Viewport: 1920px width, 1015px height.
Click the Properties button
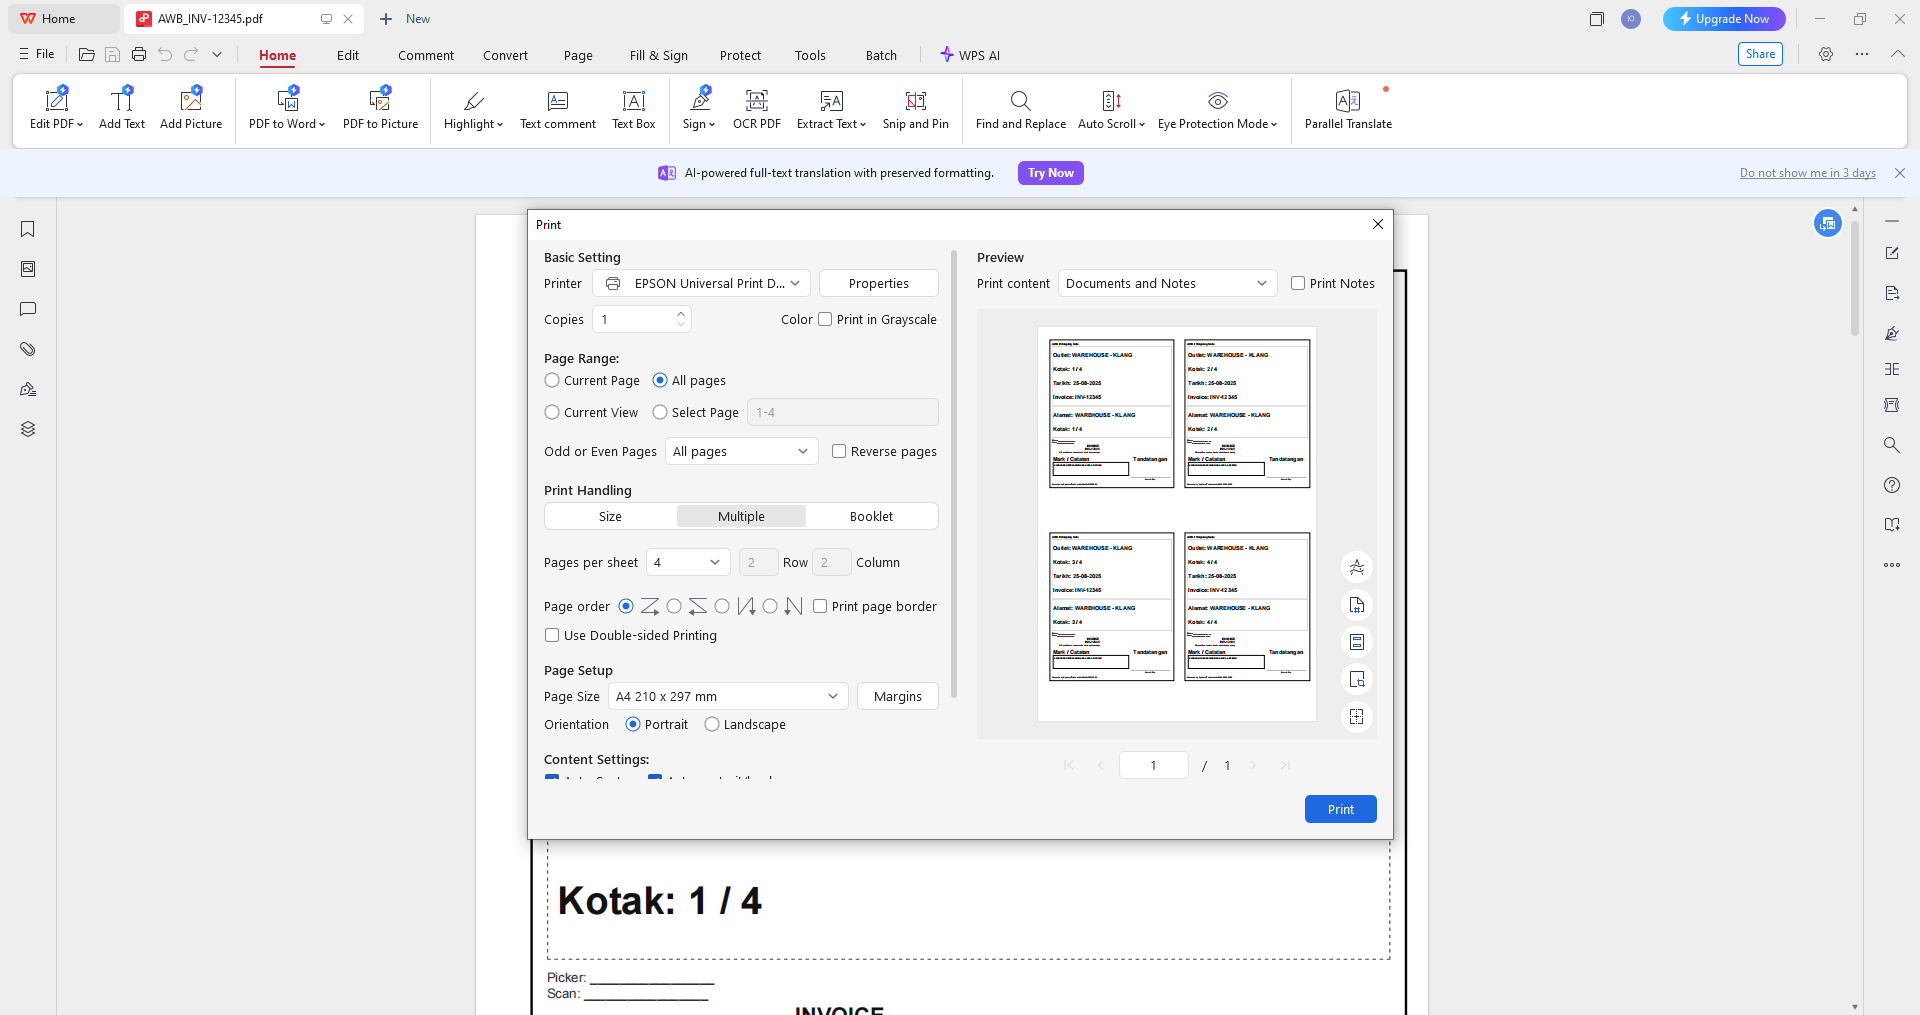pyautogui.click(x=878, y=283)
